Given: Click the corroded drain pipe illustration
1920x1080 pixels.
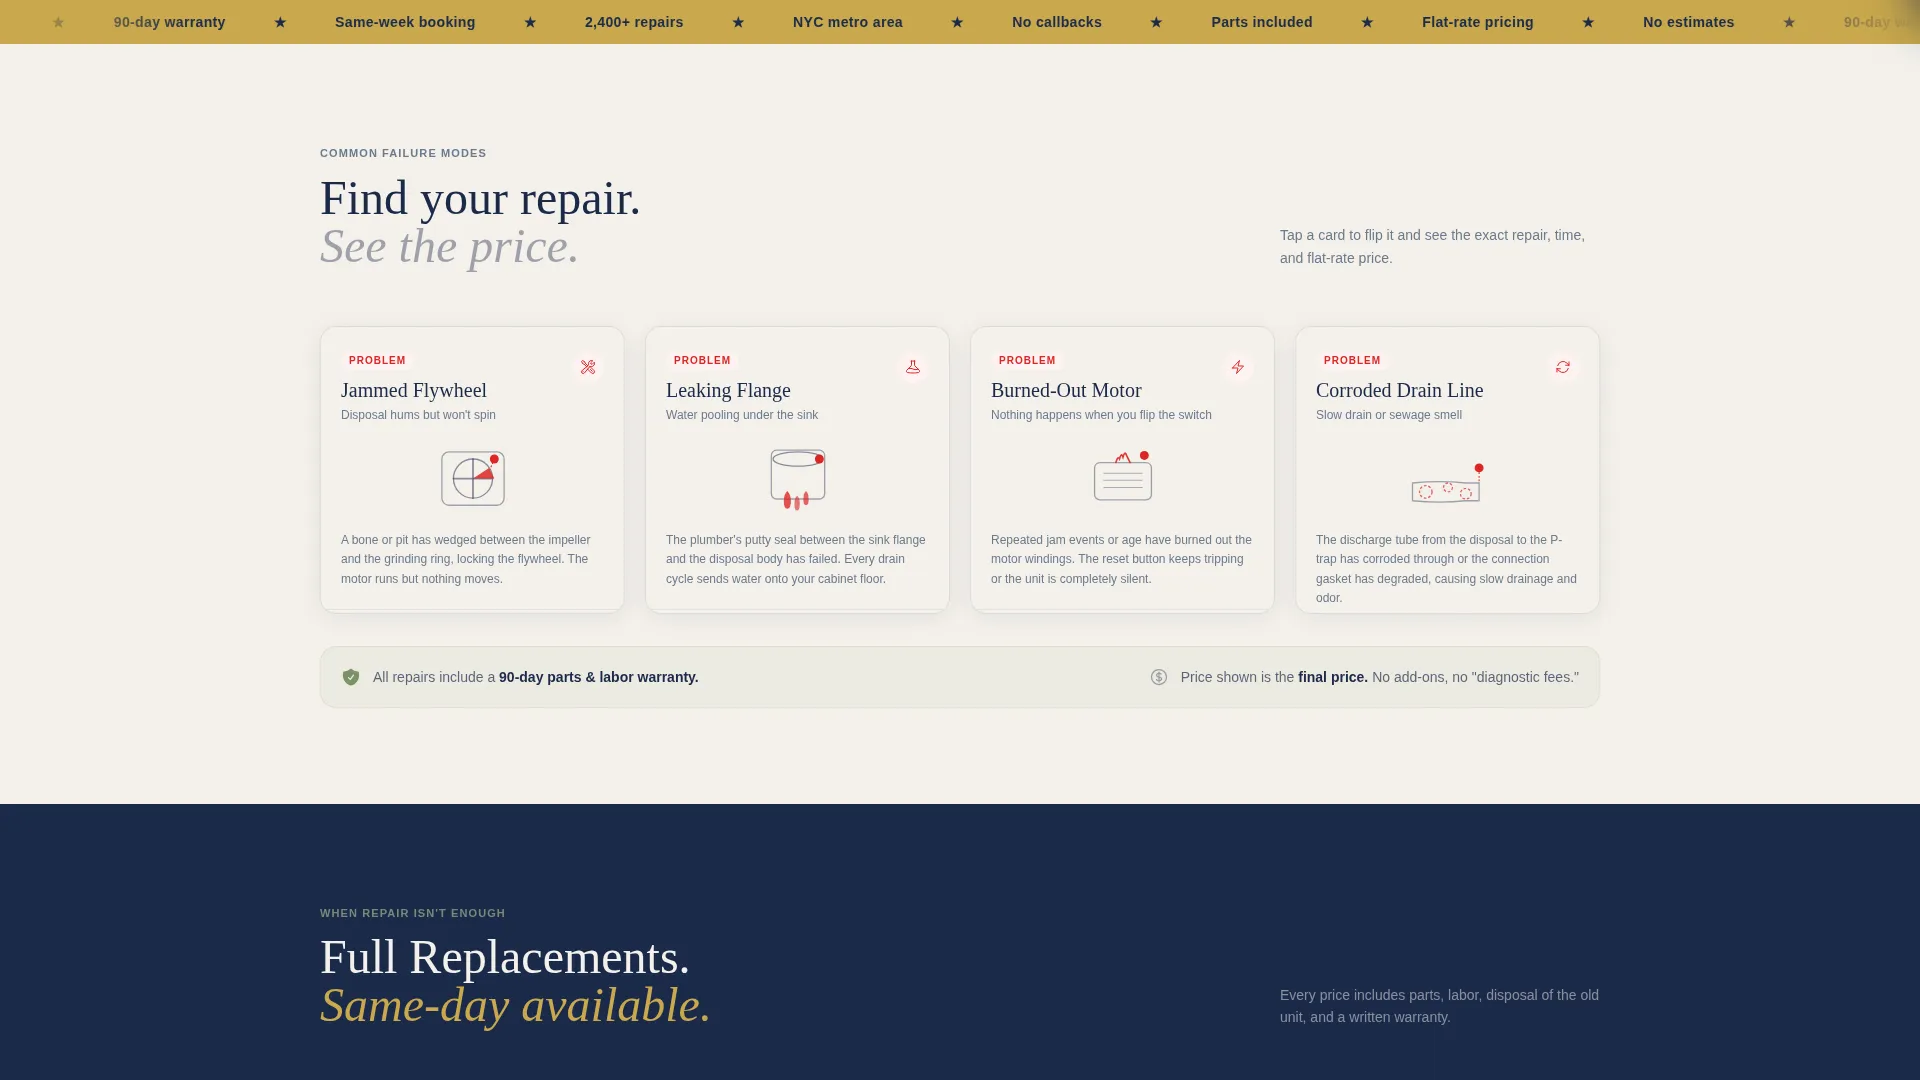Looking at the screenshot, I should [x=1447, y=484].
